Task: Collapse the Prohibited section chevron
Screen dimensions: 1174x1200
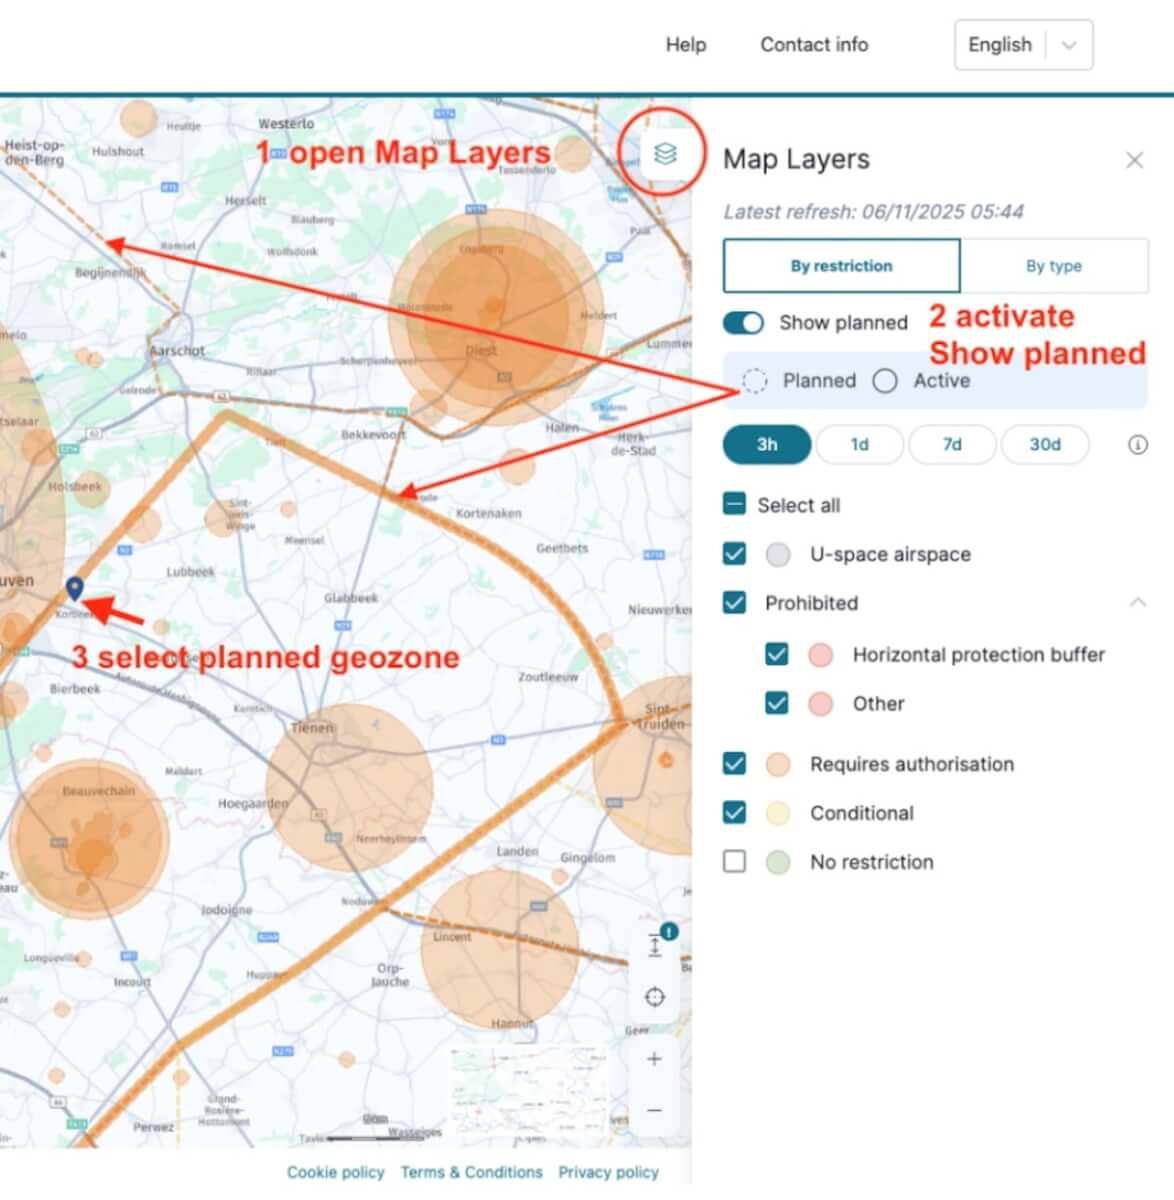Action: click(1137, 603)
